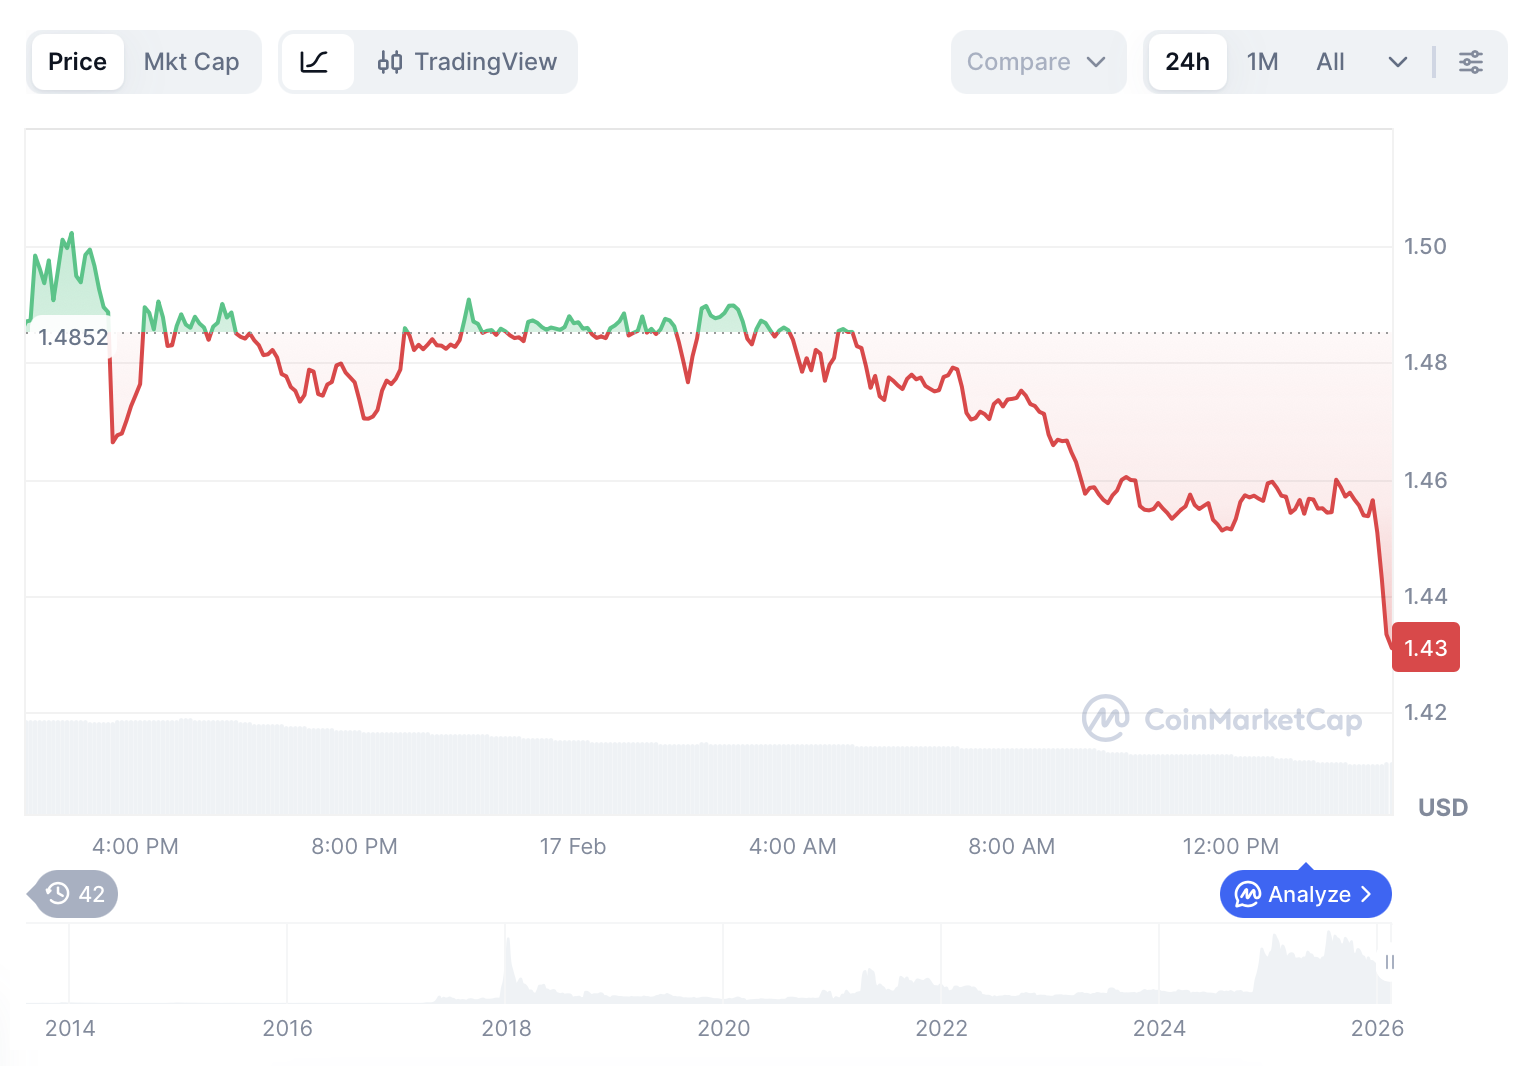Open the Compare dropdown

point(1037,62)
